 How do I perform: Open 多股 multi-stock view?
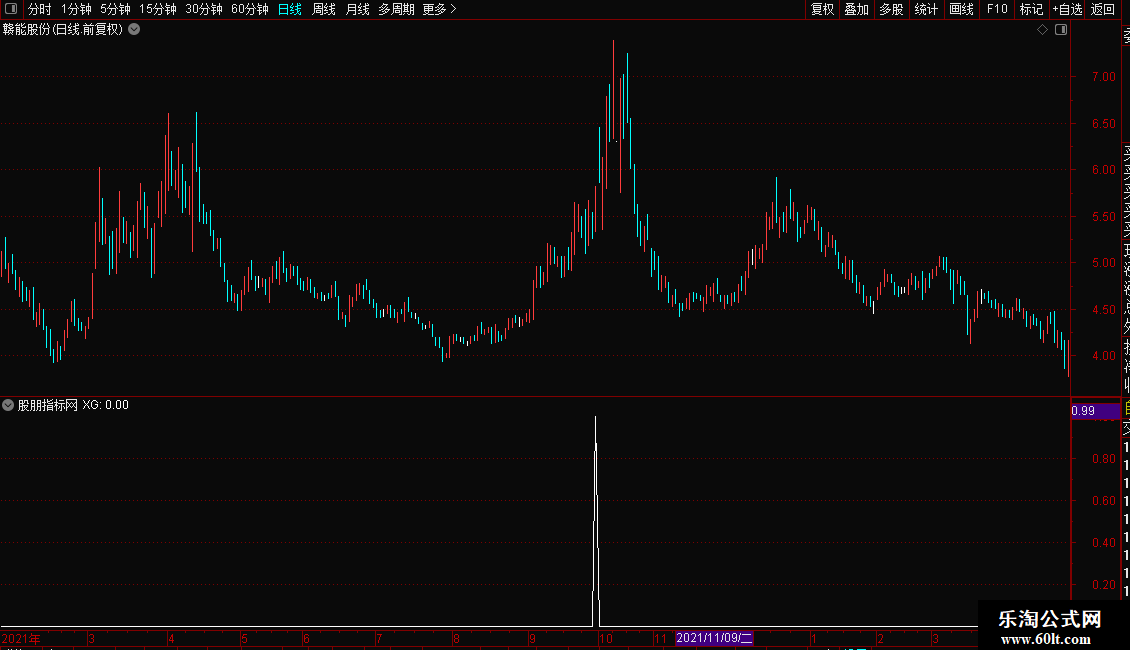tap(891, 9)
